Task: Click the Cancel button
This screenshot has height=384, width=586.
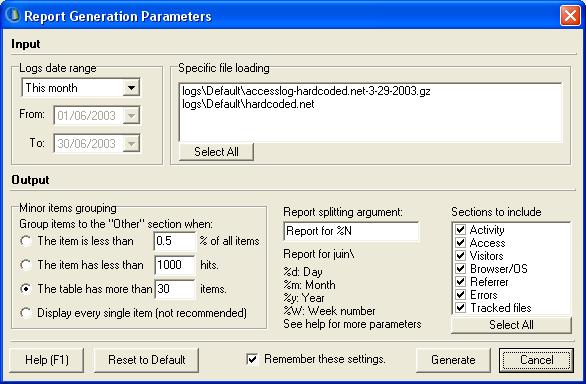Action: tap(536, 360)
